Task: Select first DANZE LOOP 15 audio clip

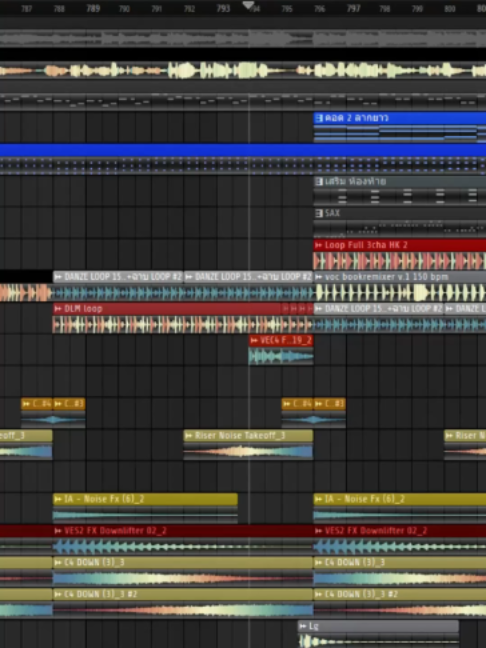Action: click(x=118, y=286)
